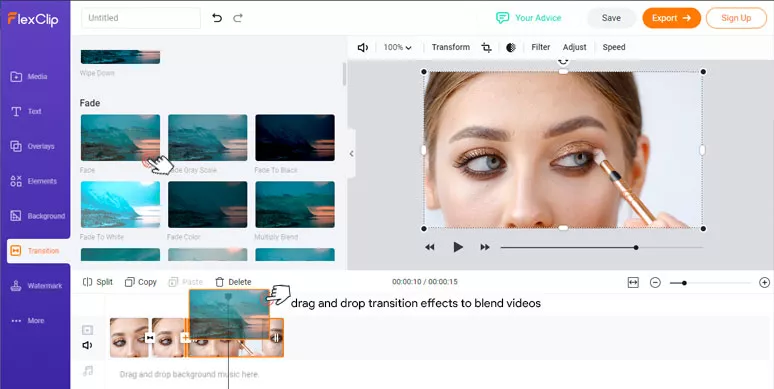Viewport: 774px width, 389px height.
Task: Open the Transform tool
Action: pos(451,47)
